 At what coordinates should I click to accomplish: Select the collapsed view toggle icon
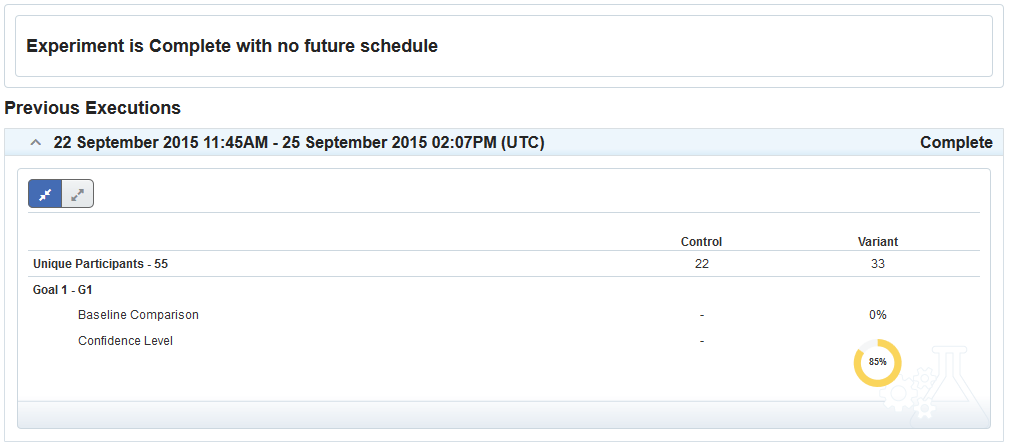tap(45, 194)
